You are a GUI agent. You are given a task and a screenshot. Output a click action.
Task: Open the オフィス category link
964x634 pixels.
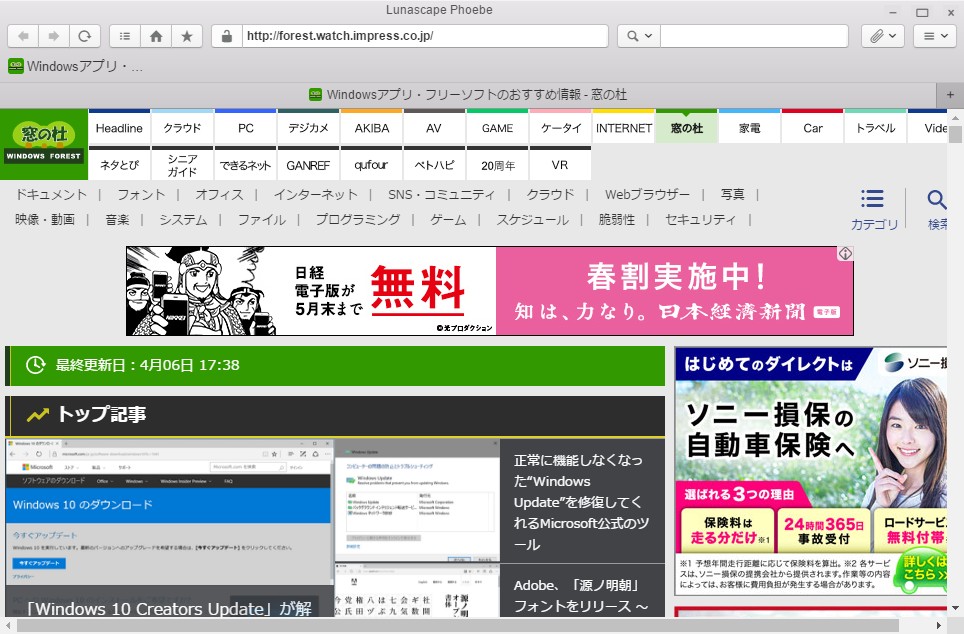click(x=219, y=194)
